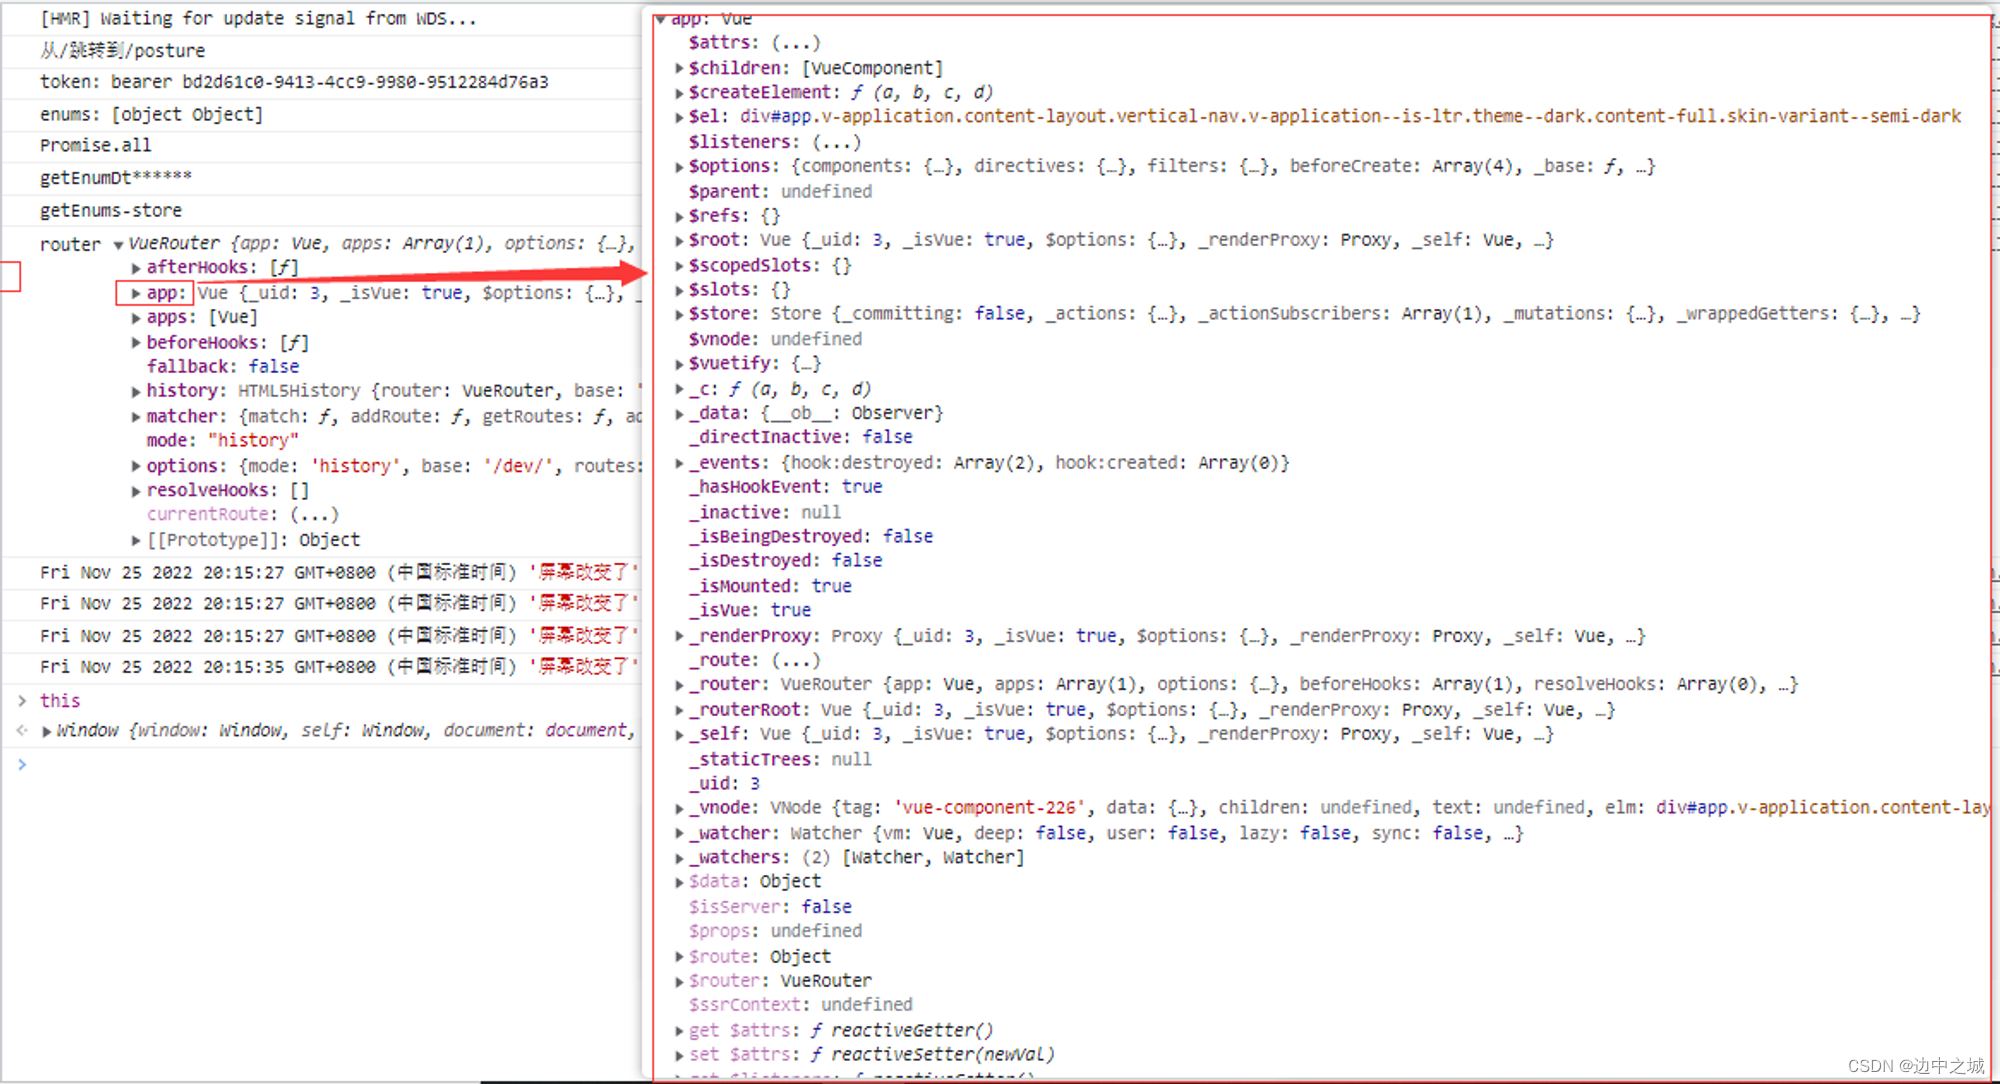2000x1084 pixels.
Task: Expand the get $attrs reactiveGetter function
Action: [x=679, y=1030]
